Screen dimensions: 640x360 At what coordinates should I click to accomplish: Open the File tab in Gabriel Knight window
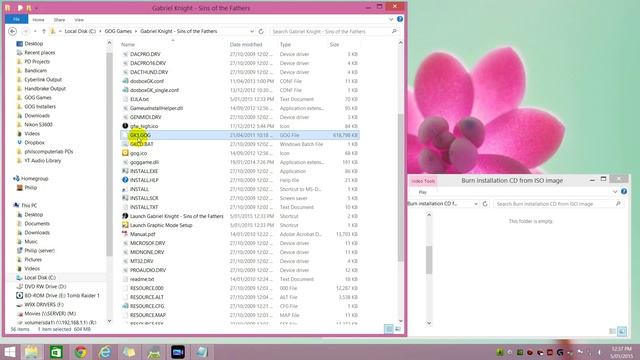[x=16, y=19]
